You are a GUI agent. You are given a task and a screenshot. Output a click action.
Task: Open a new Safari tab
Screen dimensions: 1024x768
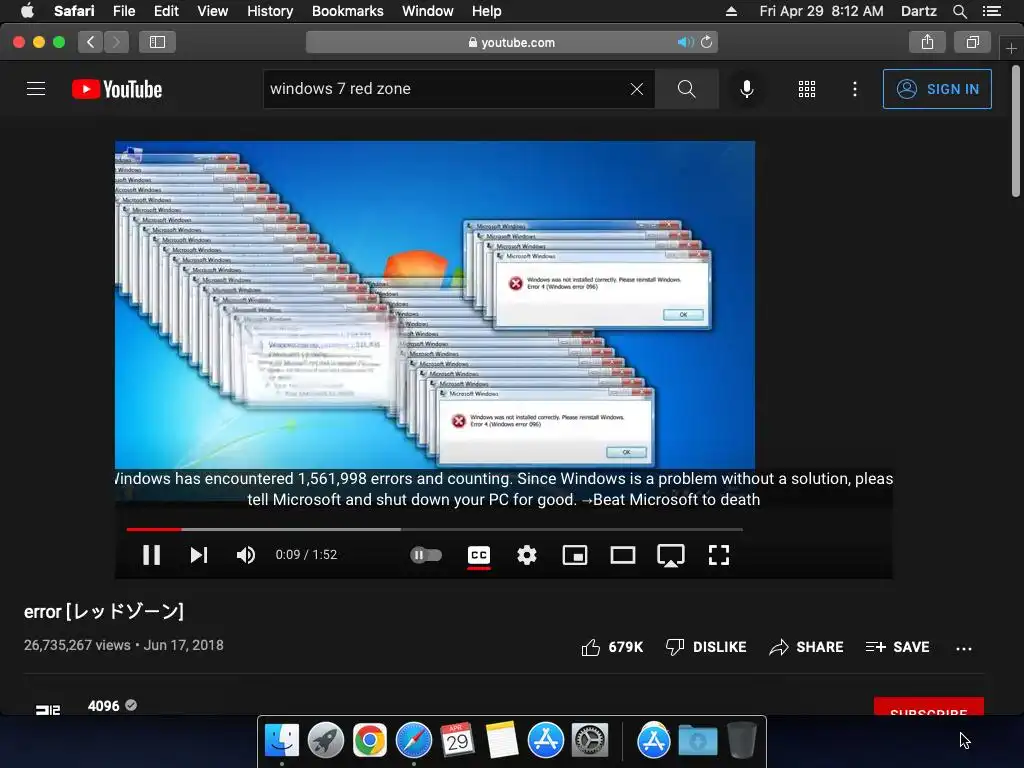point(1011,48)
